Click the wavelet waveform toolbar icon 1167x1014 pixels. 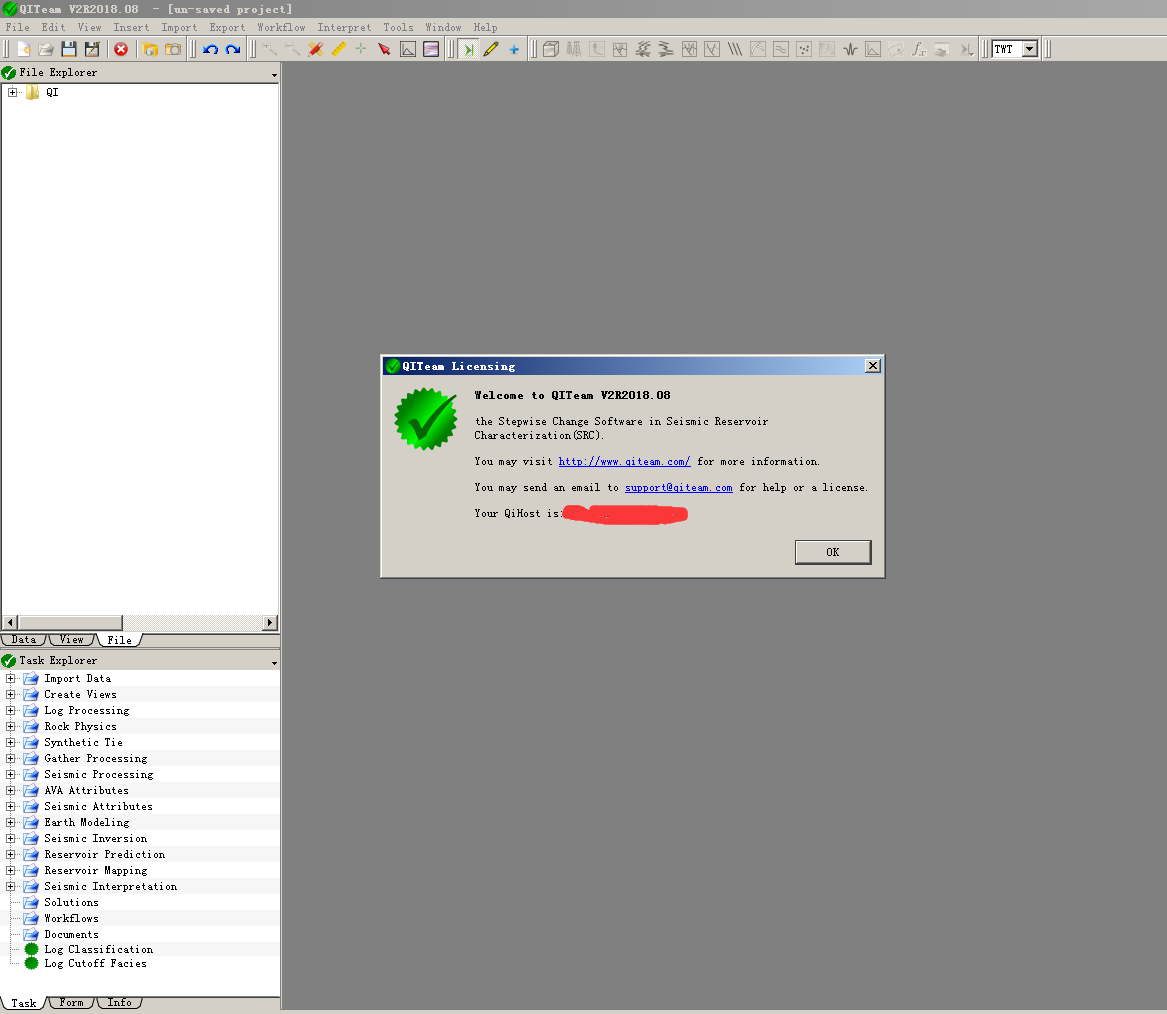850,49
